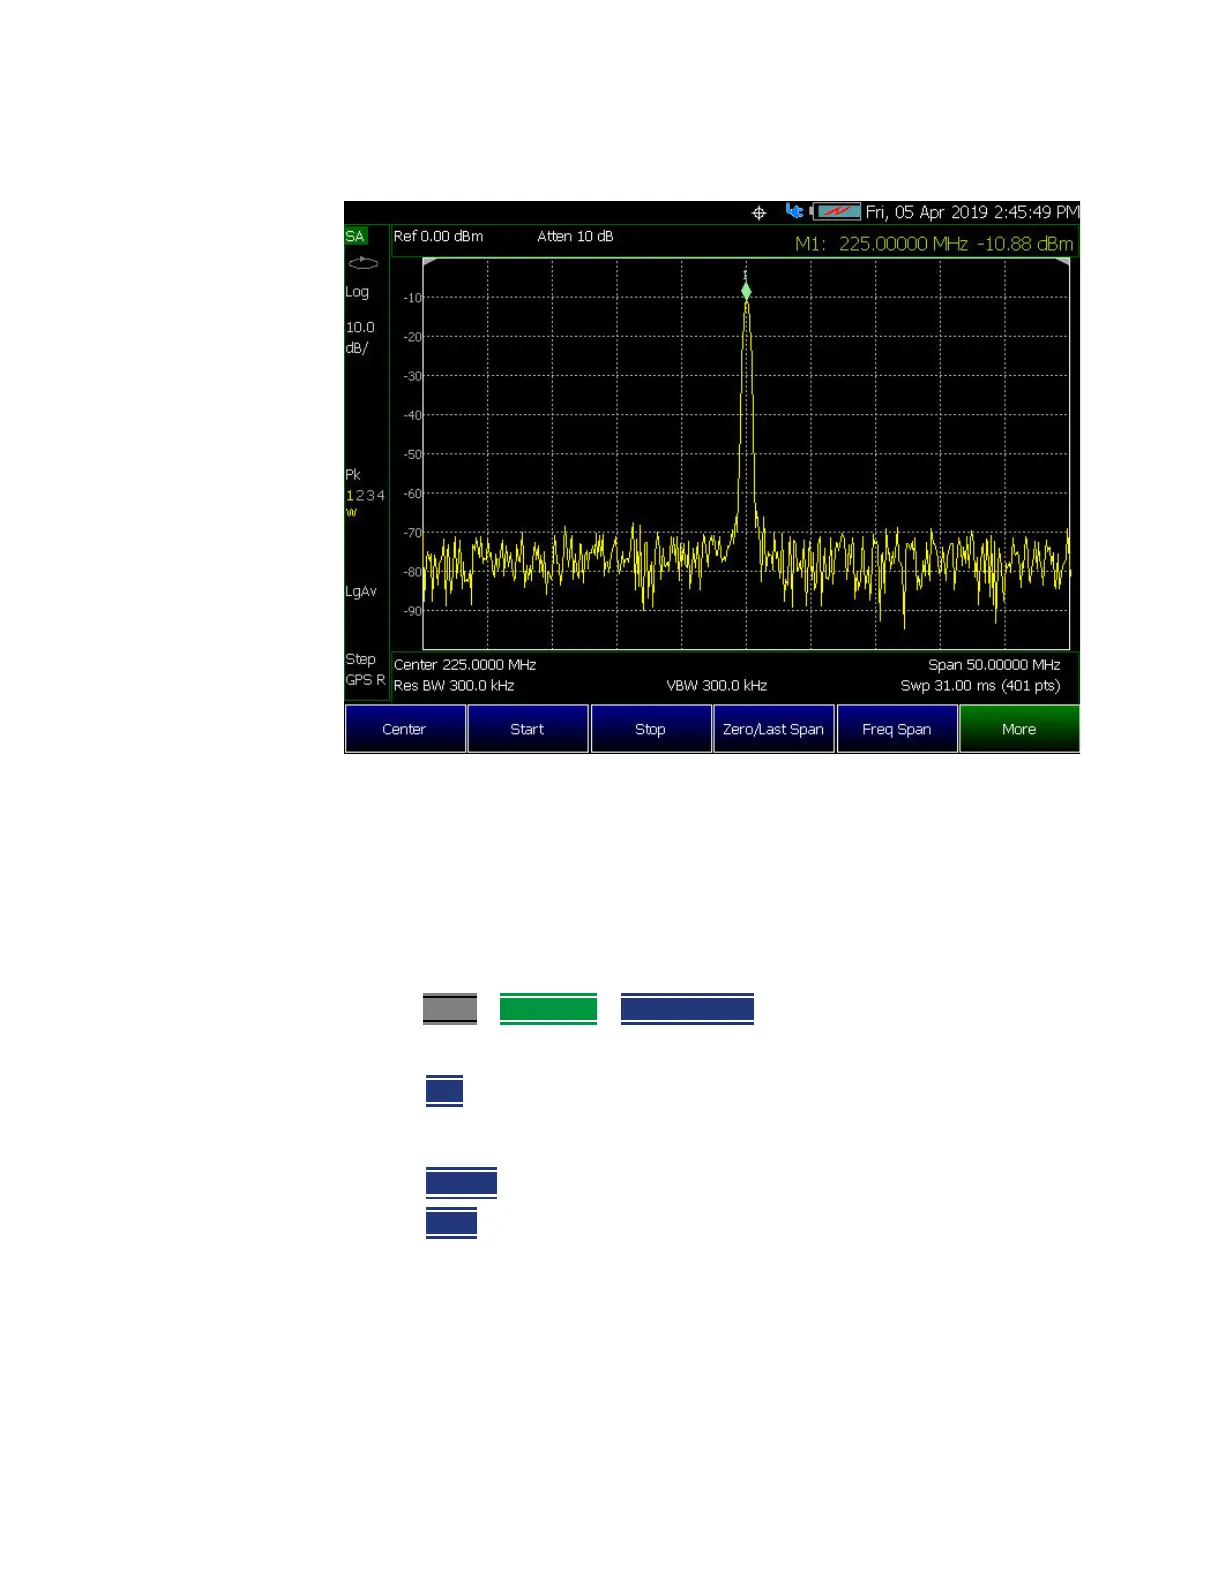Select the VBW 300.0 kHz readout
Image resolution: width=1224 pixels, height=1584 pixels.
(x=717, y=685)
